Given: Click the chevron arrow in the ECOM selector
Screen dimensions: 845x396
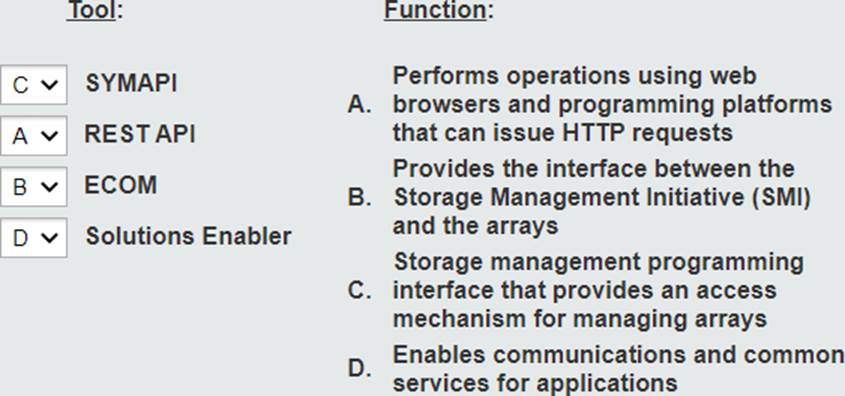Looking at the screenshot, I should tap(50, 186).
